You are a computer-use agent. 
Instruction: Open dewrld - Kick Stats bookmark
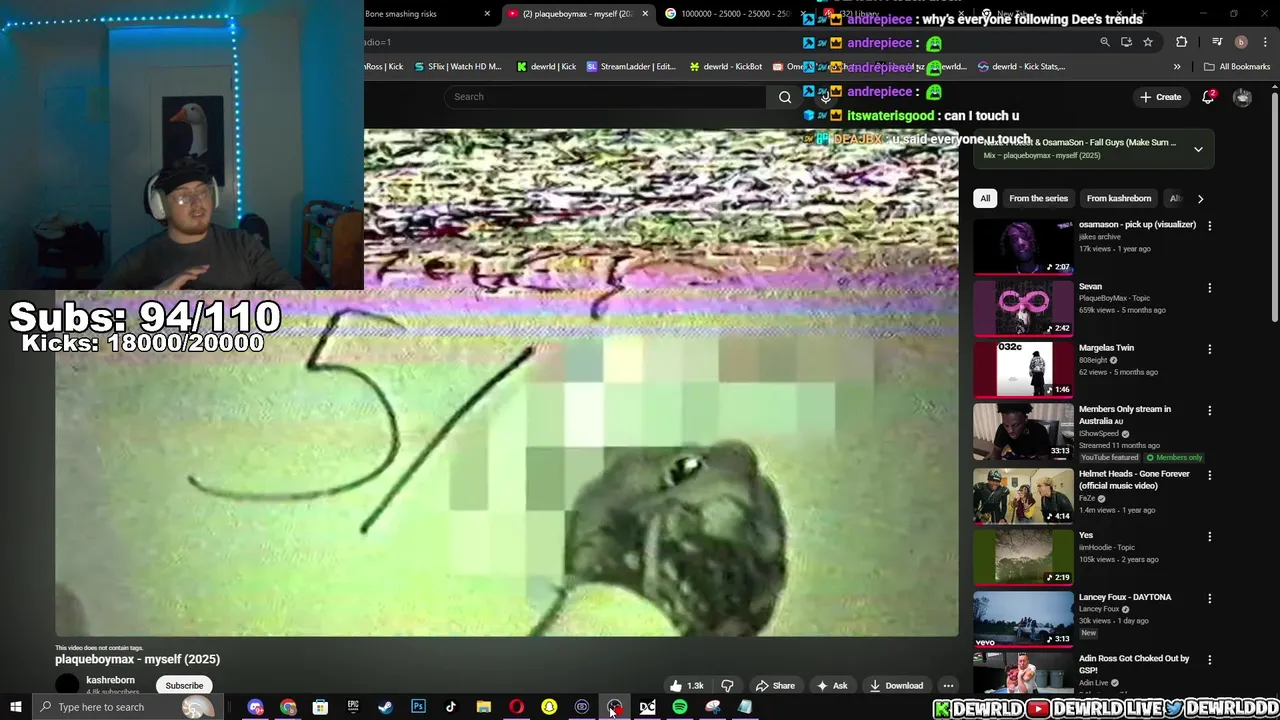[x=1021, y=67]
